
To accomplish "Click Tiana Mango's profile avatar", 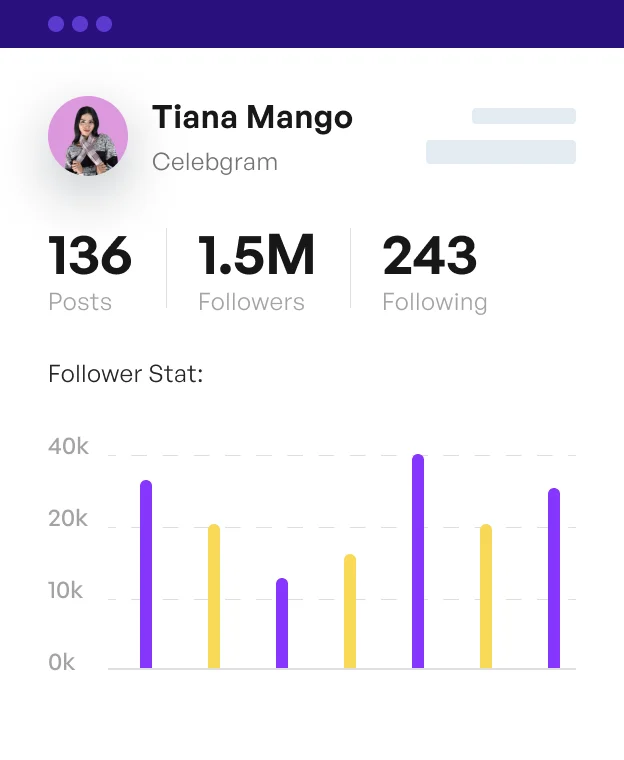I will click(88, 136).
